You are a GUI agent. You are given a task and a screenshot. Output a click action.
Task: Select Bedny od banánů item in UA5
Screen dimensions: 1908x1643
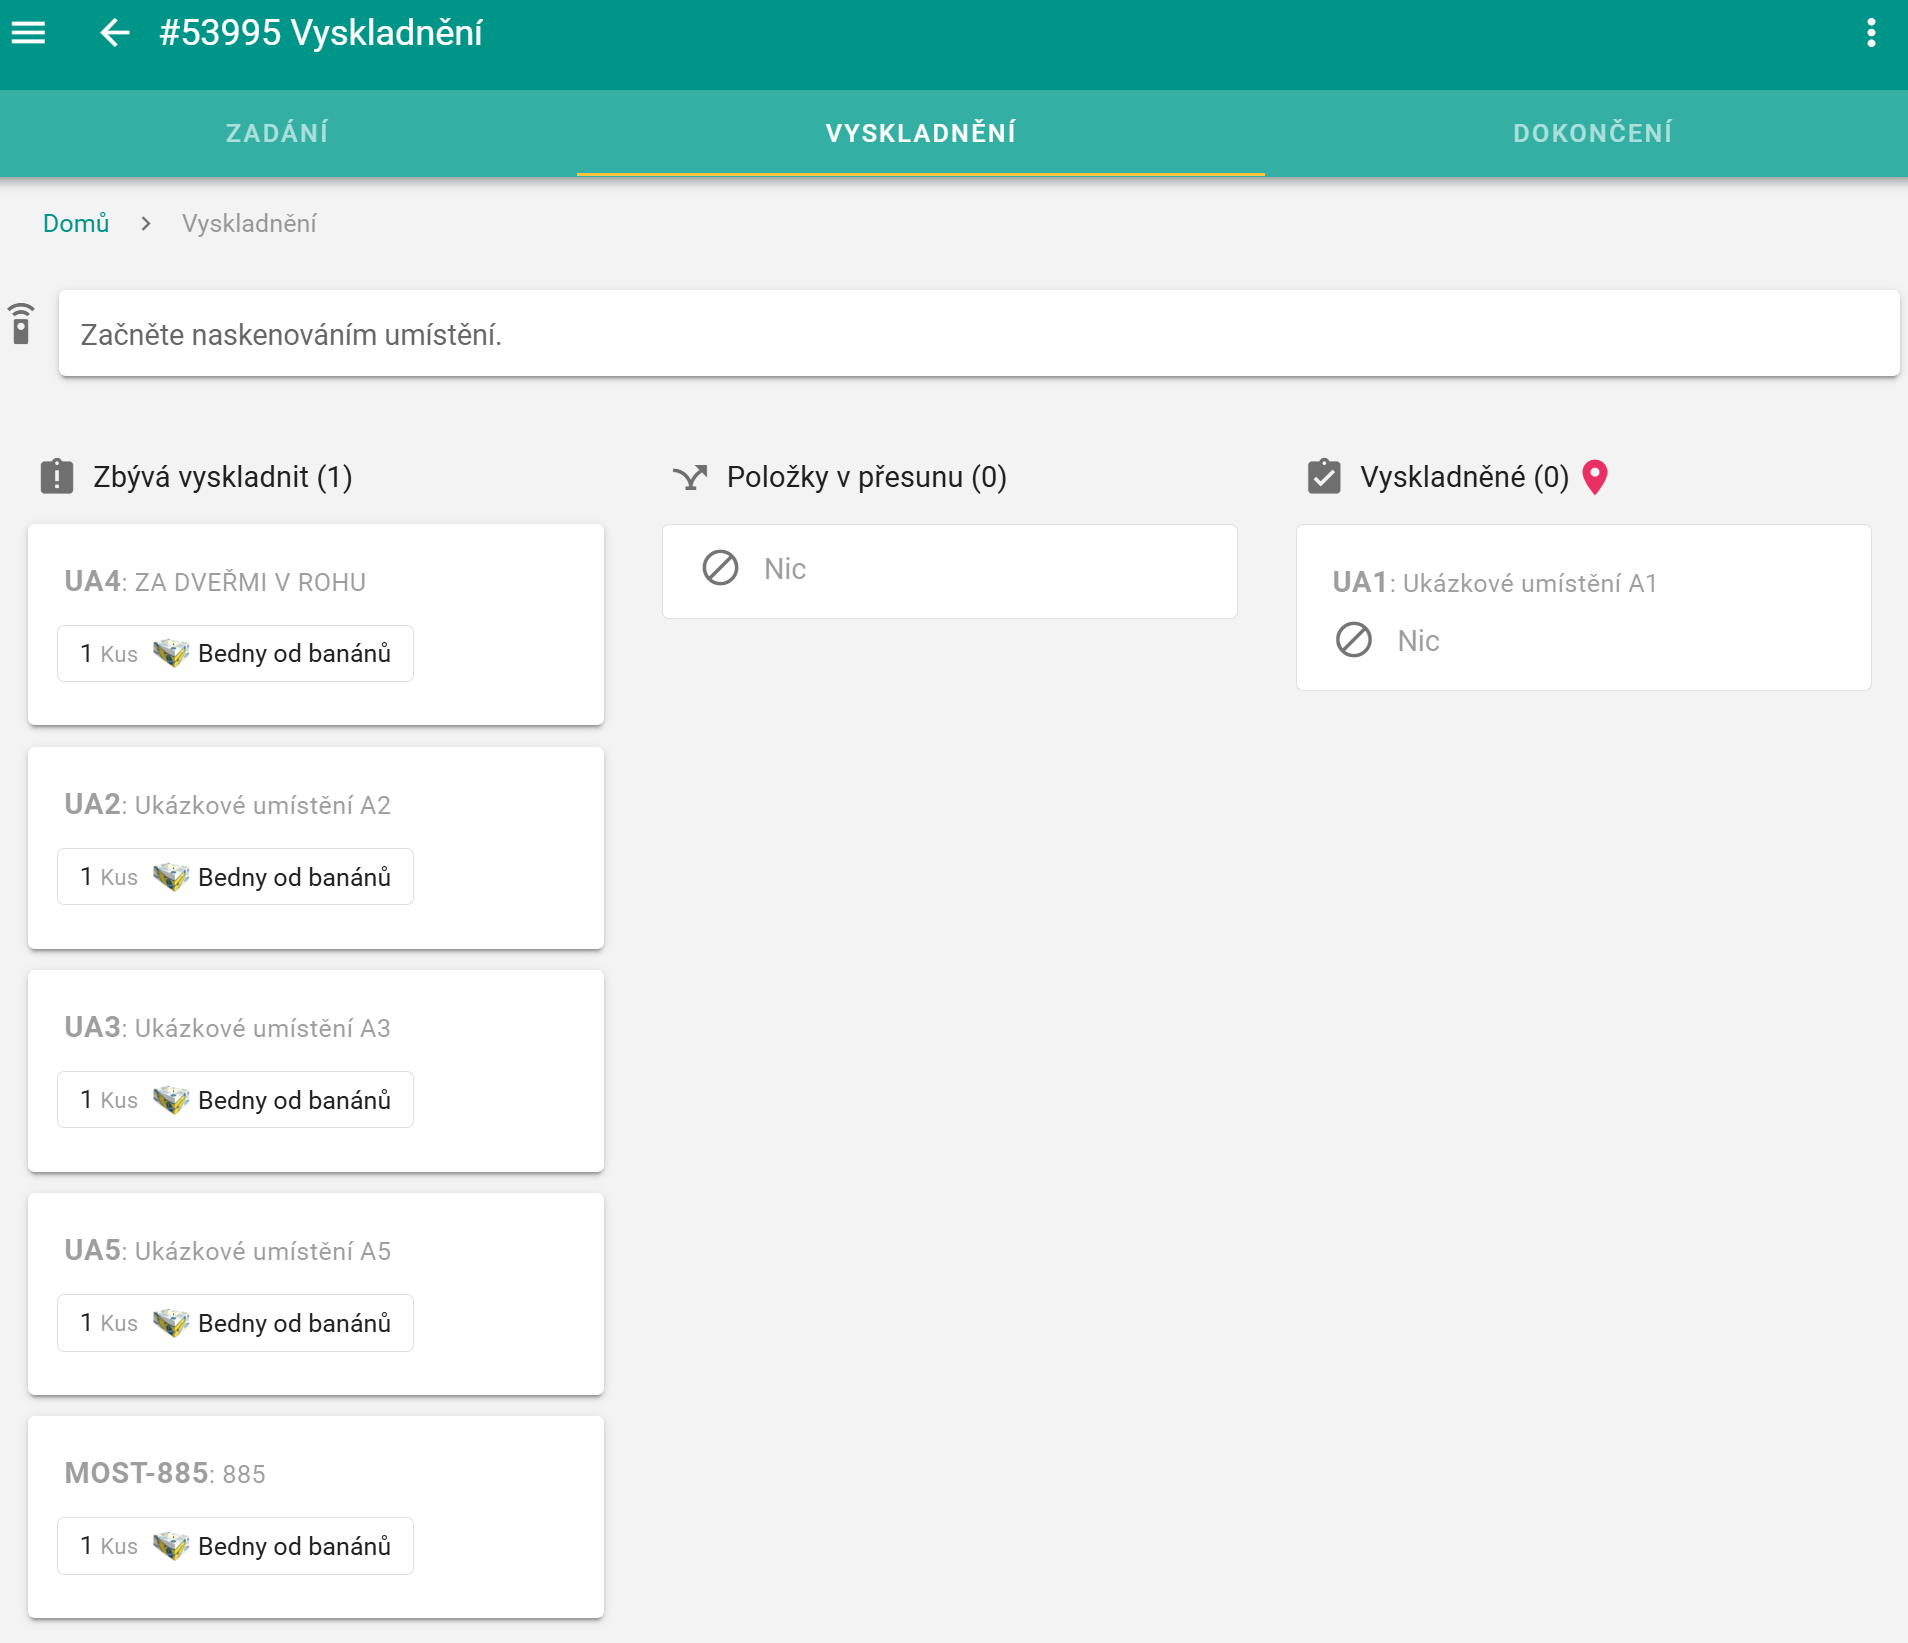point(235,1323)
